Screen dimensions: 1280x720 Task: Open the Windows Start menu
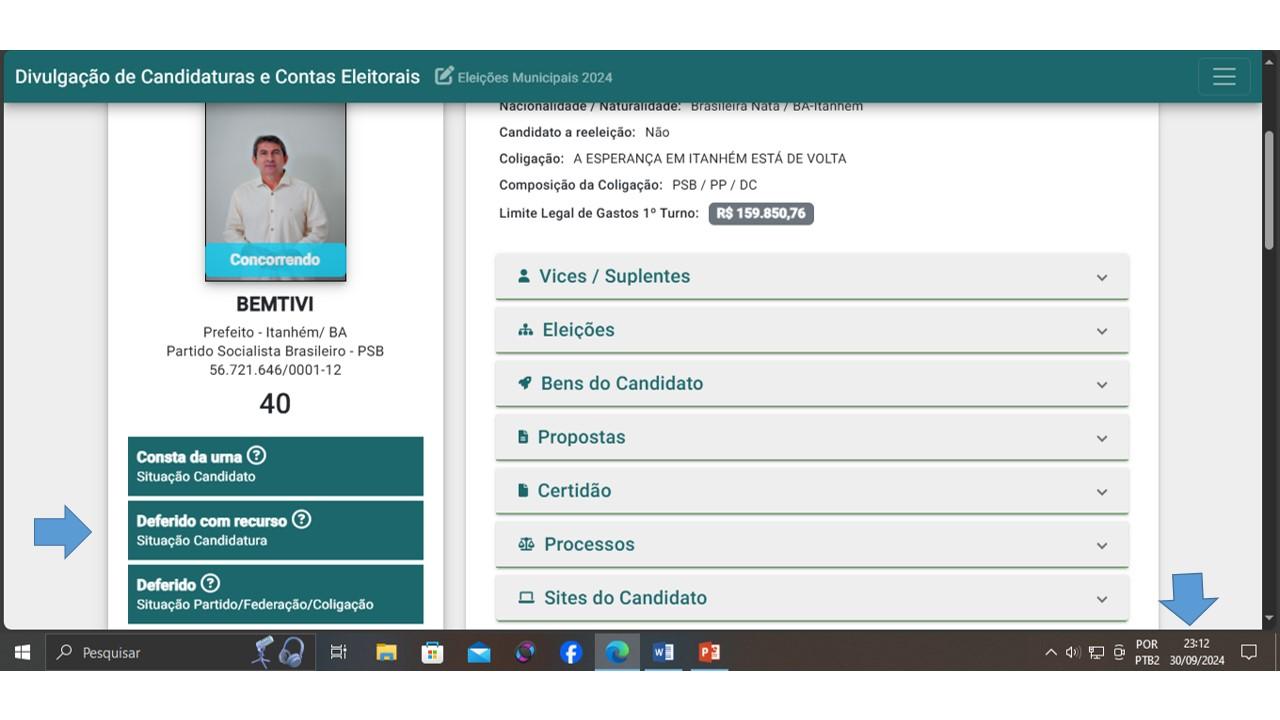(x=22, y=652)
